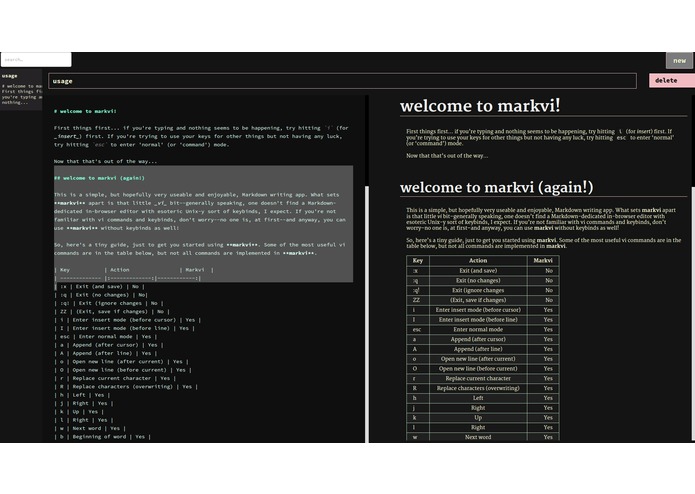Click editor row 'k | Up | Yes'
Viewport: 695px width, 494px height.
point(78,412)
